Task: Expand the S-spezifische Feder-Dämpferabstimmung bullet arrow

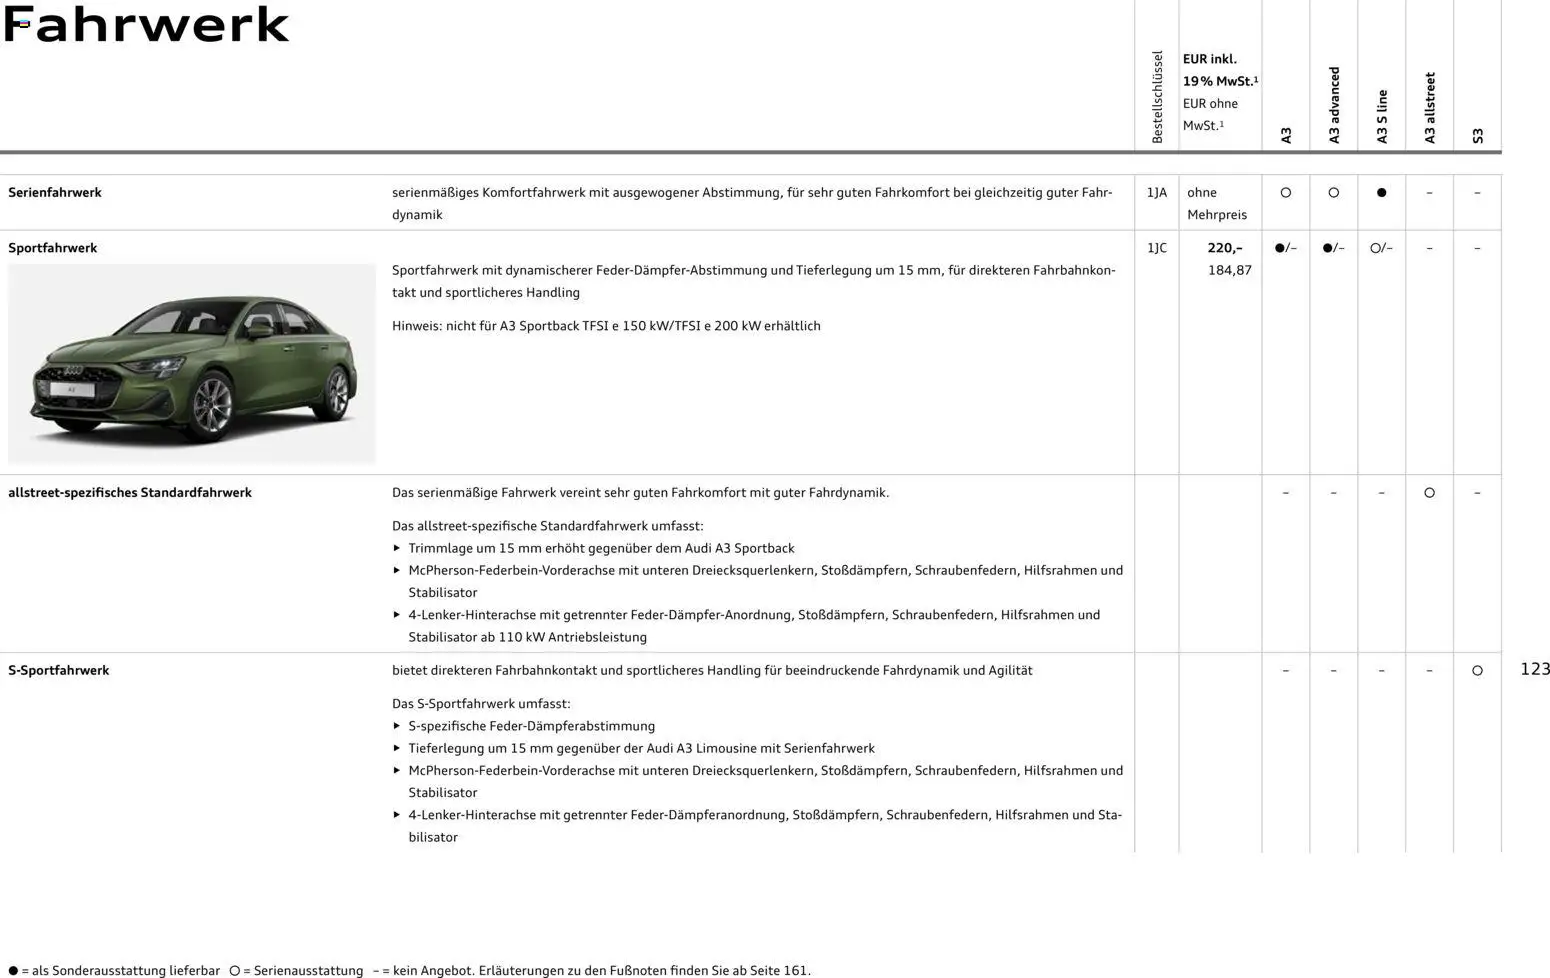Action: [398, 726]
